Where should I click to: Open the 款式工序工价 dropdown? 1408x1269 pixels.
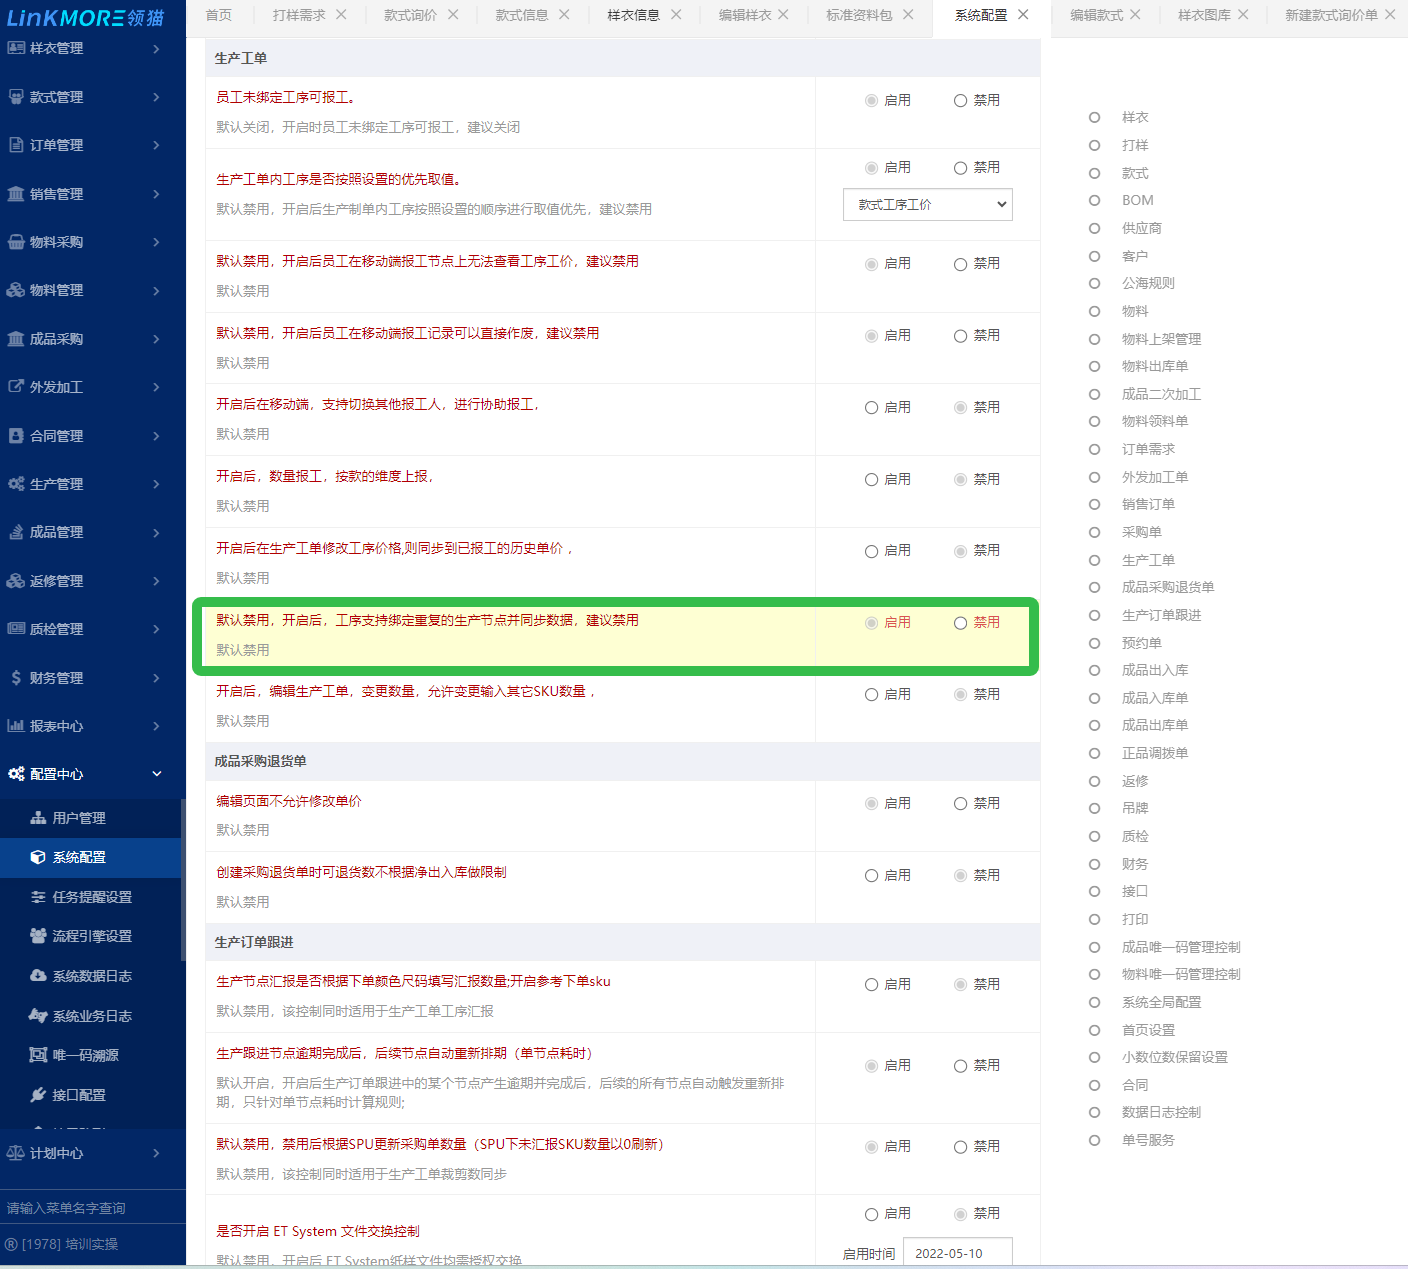pos(927,205)
